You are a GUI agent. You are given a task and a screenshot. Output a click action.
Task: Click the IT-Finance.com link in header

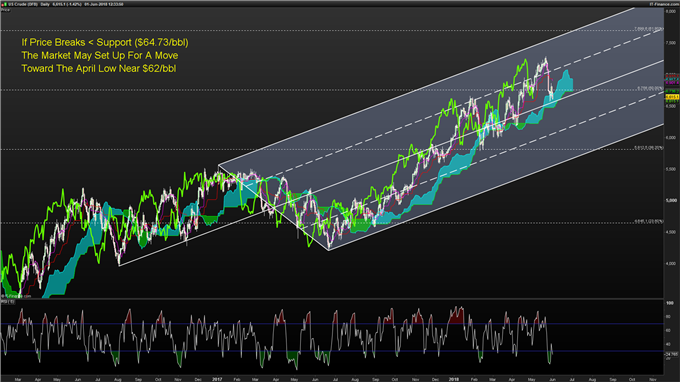click(x=662, y=4)
